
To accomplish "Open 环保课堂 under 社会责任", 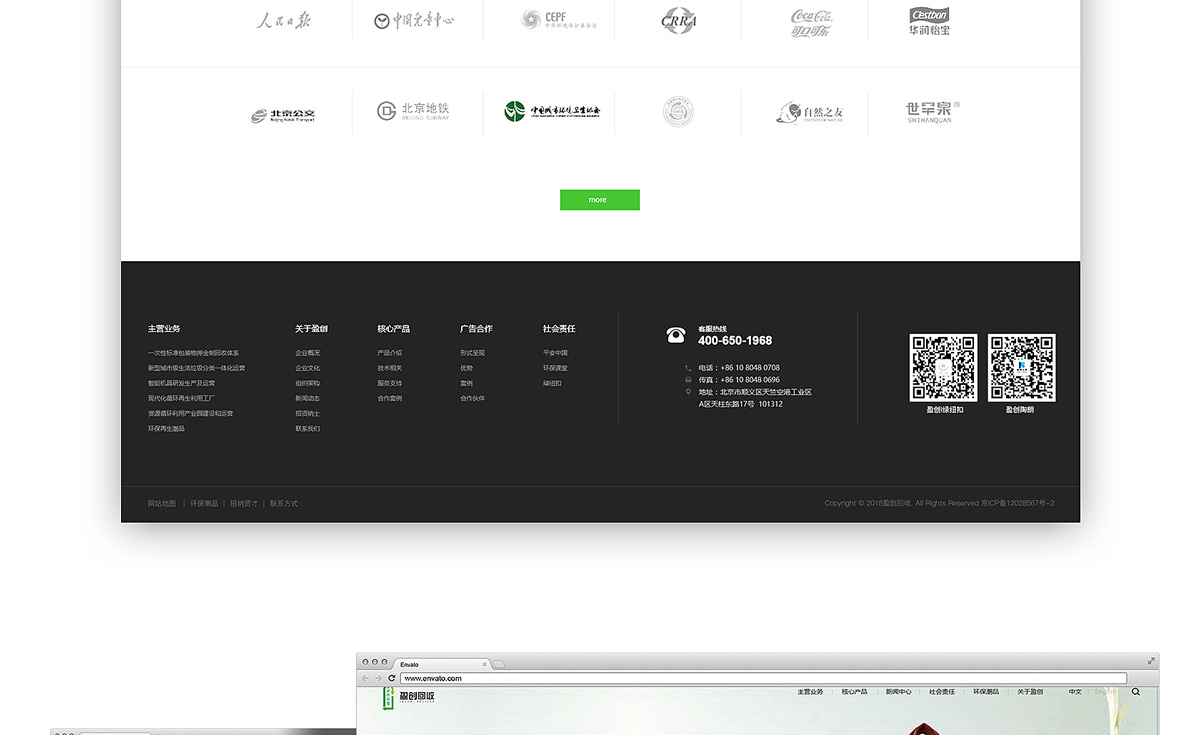I will click(x=556, y=368).
